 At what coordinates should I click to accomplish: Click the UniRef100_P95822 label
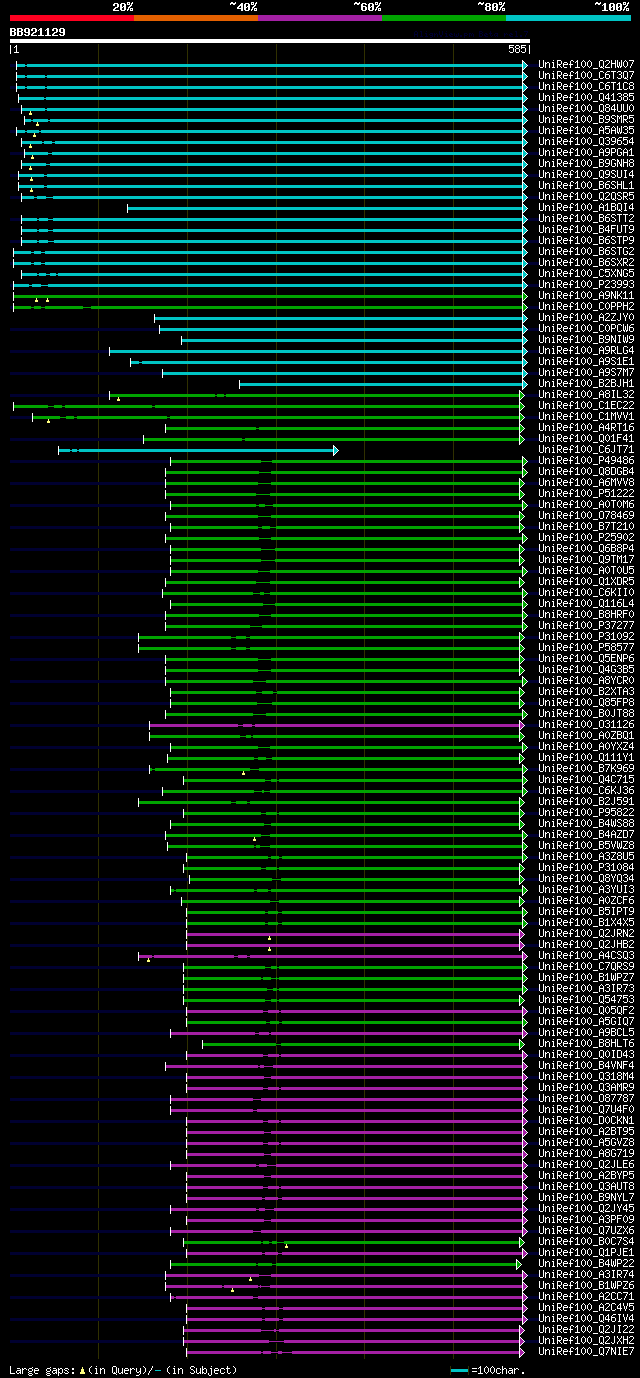click(x=586, y=812)
